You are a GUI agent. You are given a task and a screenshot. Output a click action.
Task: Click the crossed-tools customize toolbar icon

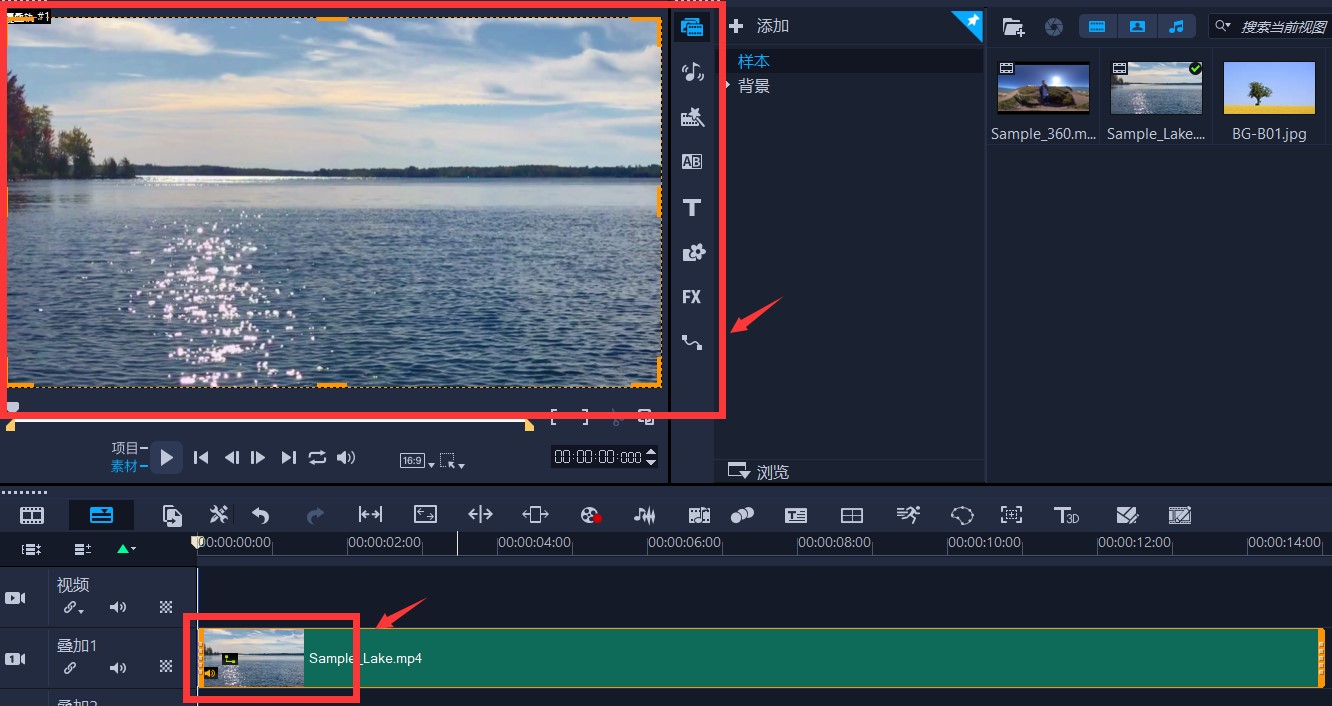coord(219,515)
